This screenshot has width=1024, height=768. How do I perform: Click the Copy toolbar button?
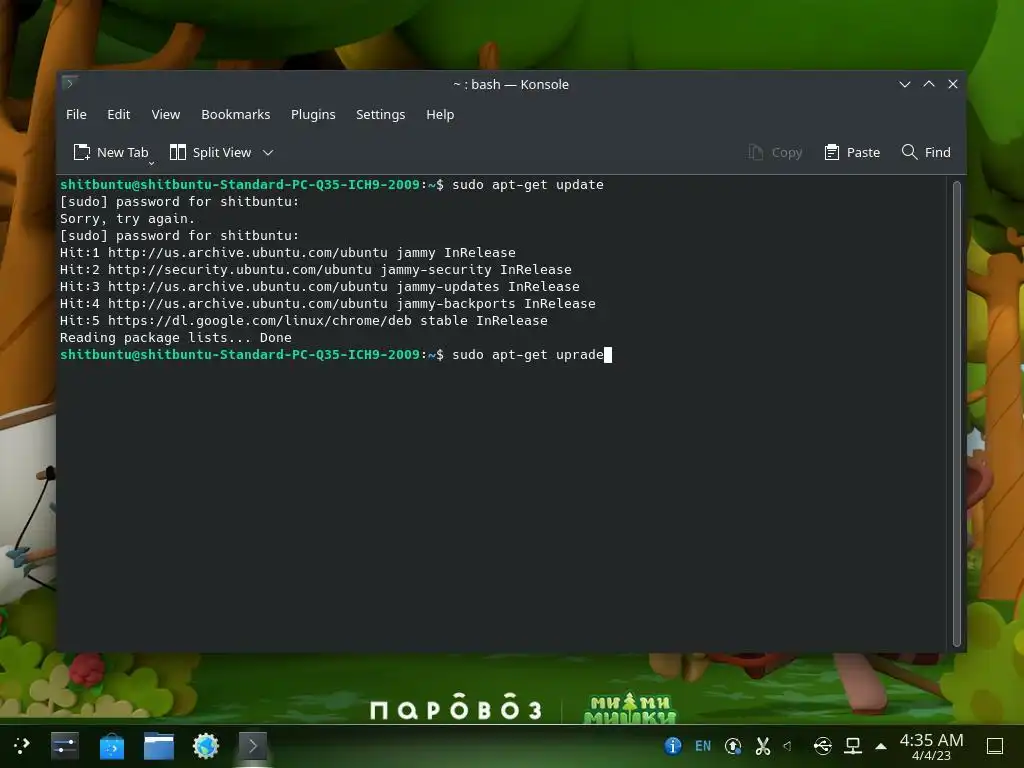click(775, 152)
